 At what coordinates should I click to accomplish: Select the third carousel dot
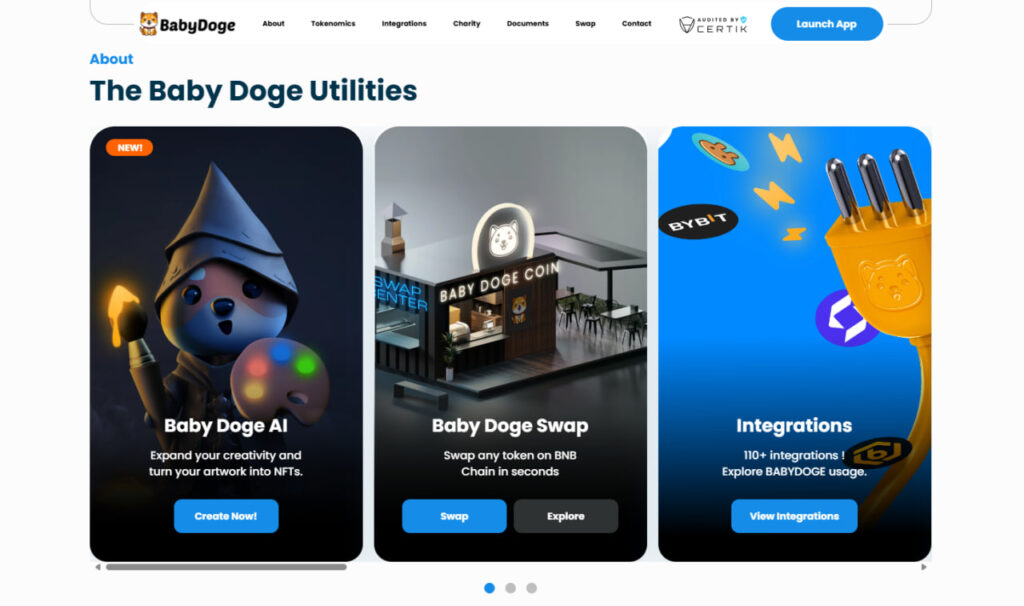(x=532, y=588)
